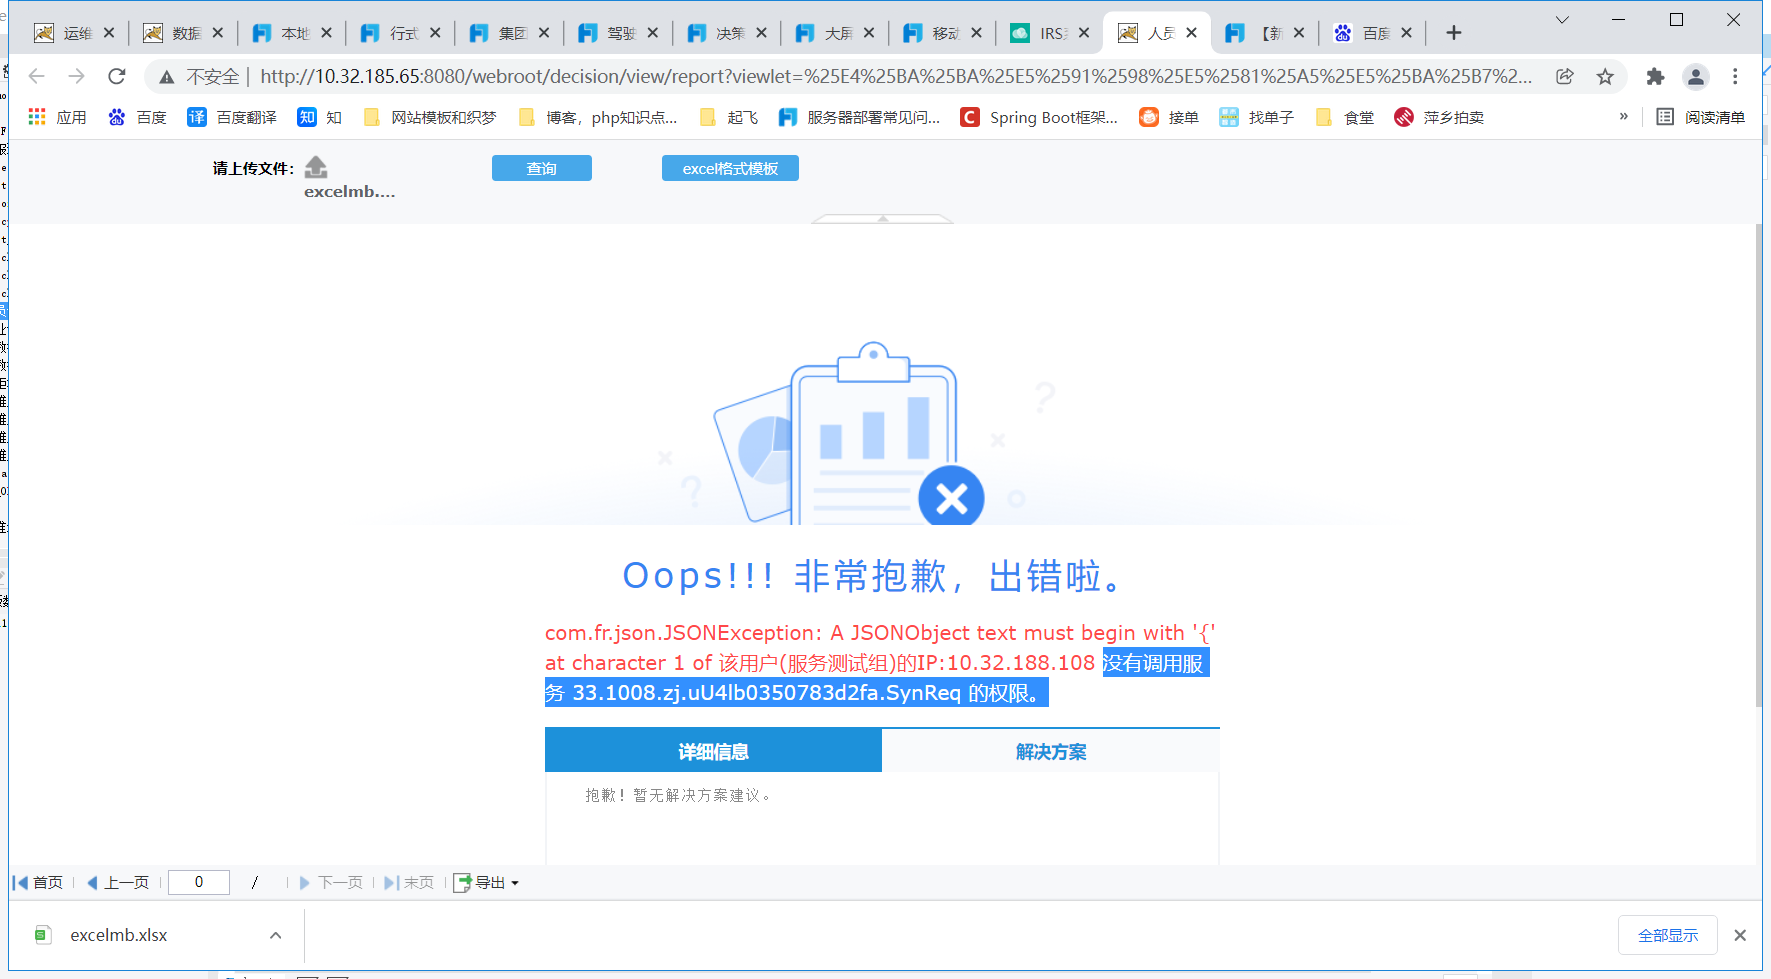Close the 百度 browser tab

1407,33
